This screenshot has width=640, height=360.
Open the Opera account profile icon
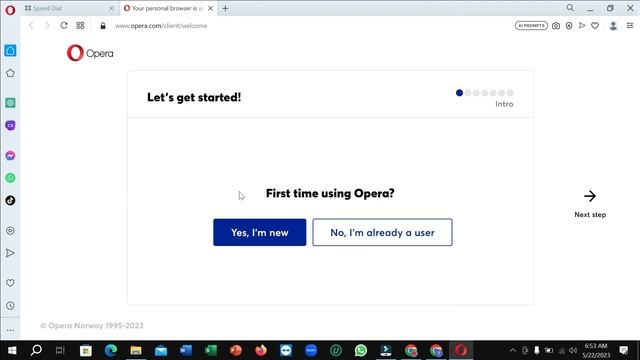click(613, 26)
